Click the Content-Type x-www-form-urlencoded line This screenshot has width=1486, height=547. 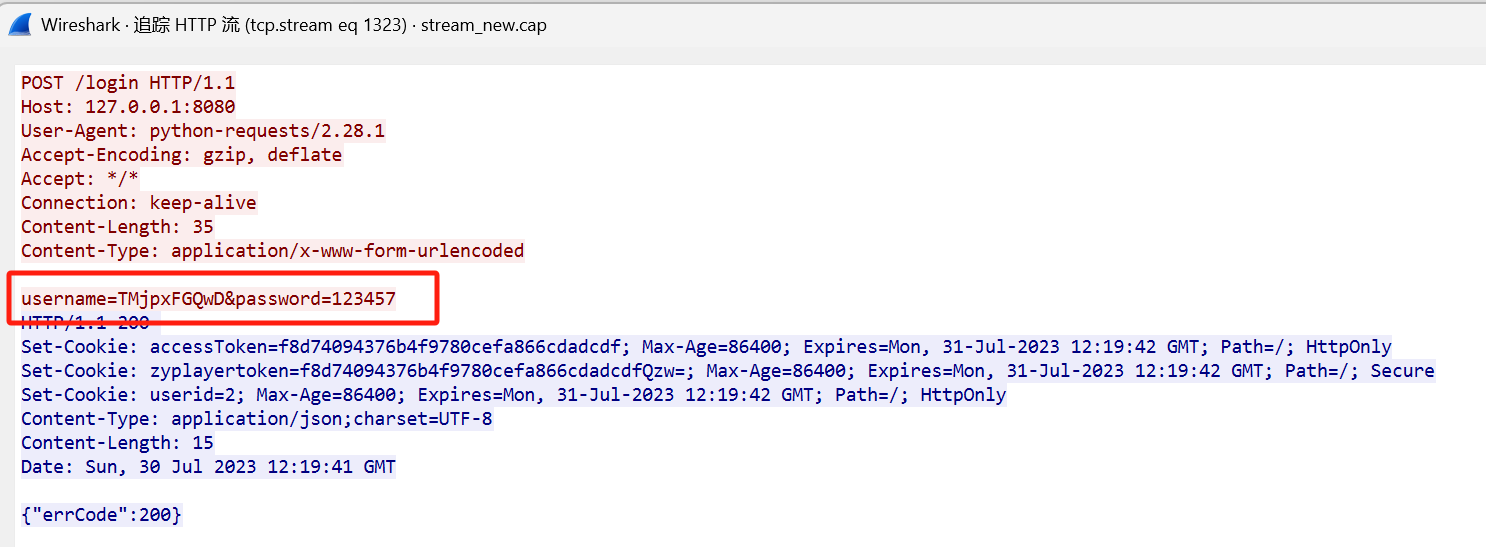click(x=272, y=251)
